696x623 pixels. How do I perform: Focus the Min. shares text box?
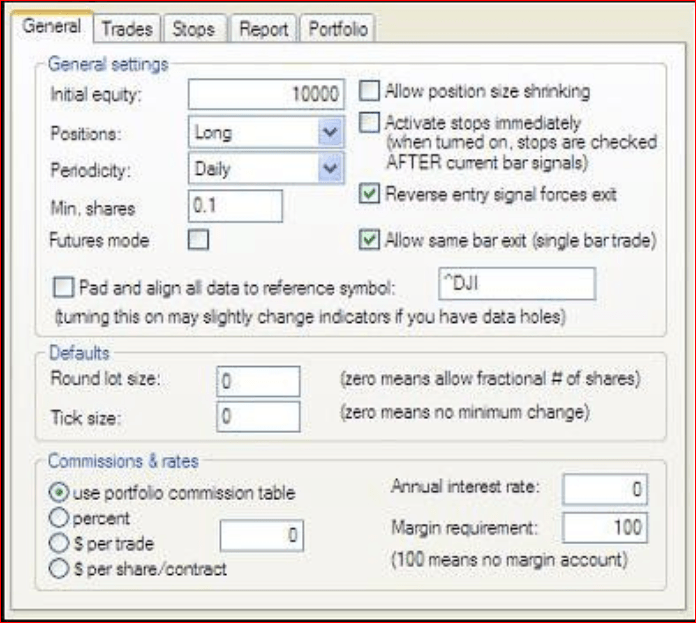pyautogui.click(x=235, y=206)
